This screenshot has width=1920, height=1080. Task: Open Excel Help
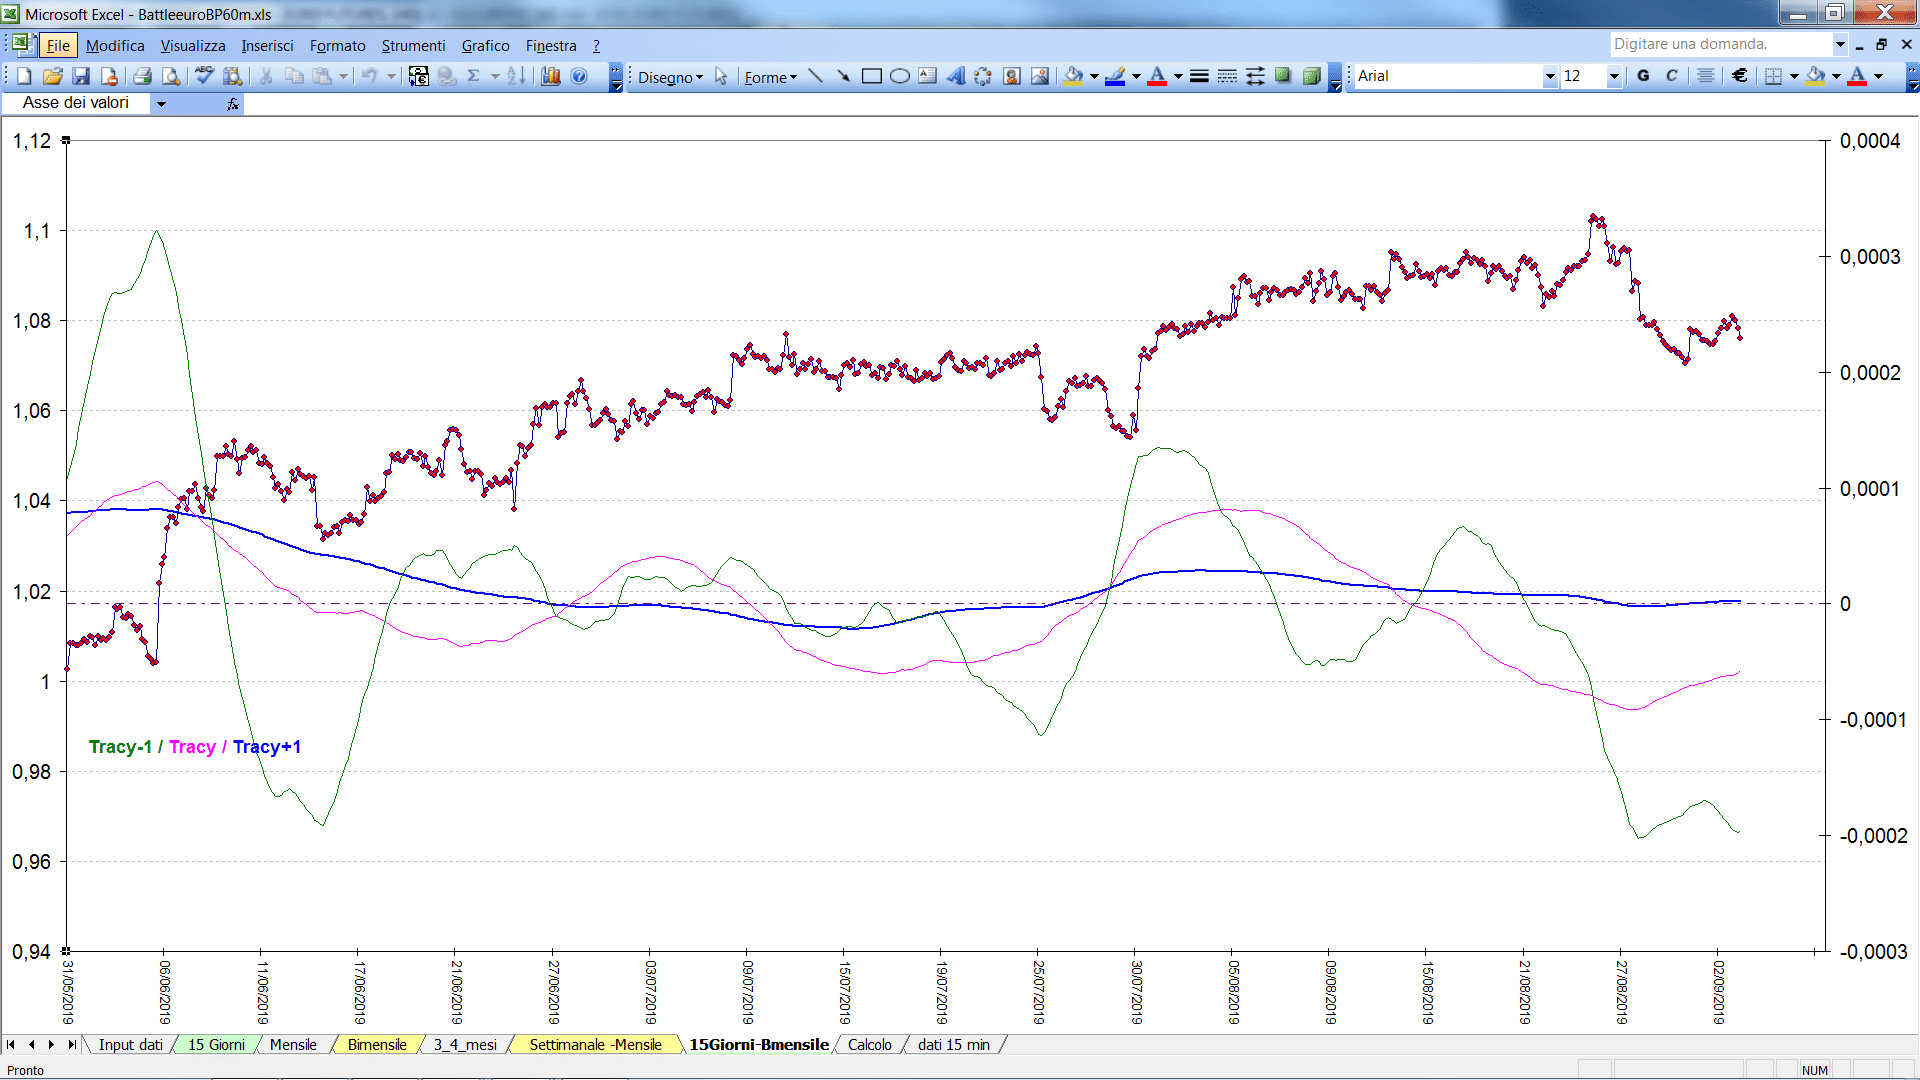pos(579,76)
